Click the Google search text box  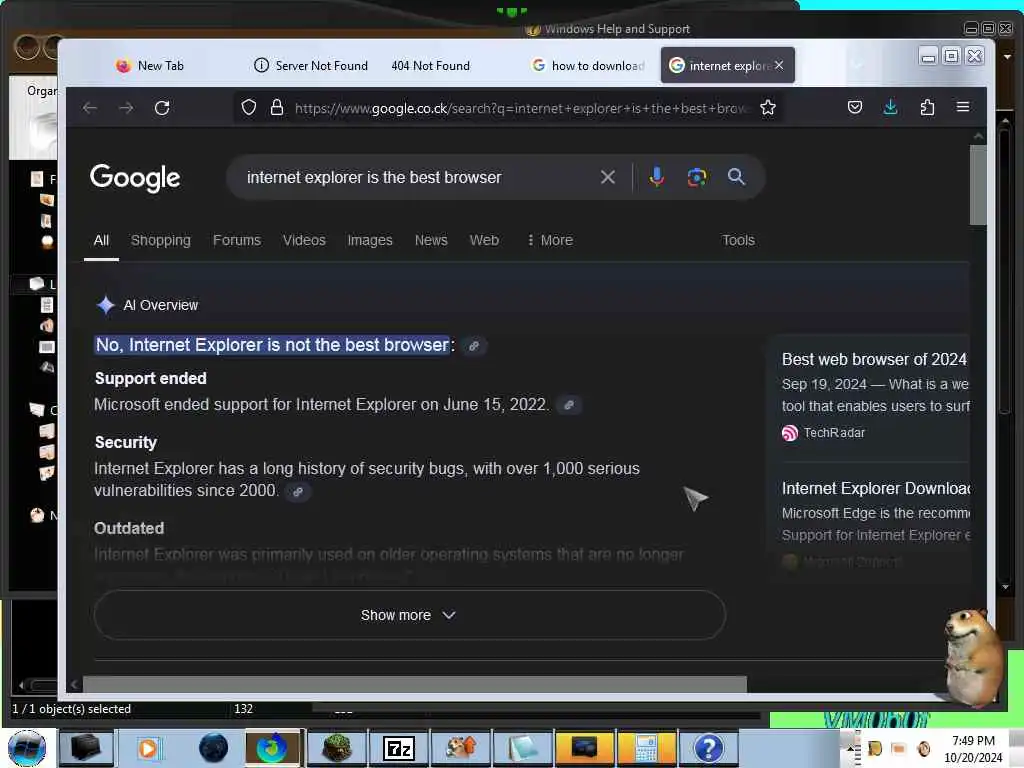point(418,177)
